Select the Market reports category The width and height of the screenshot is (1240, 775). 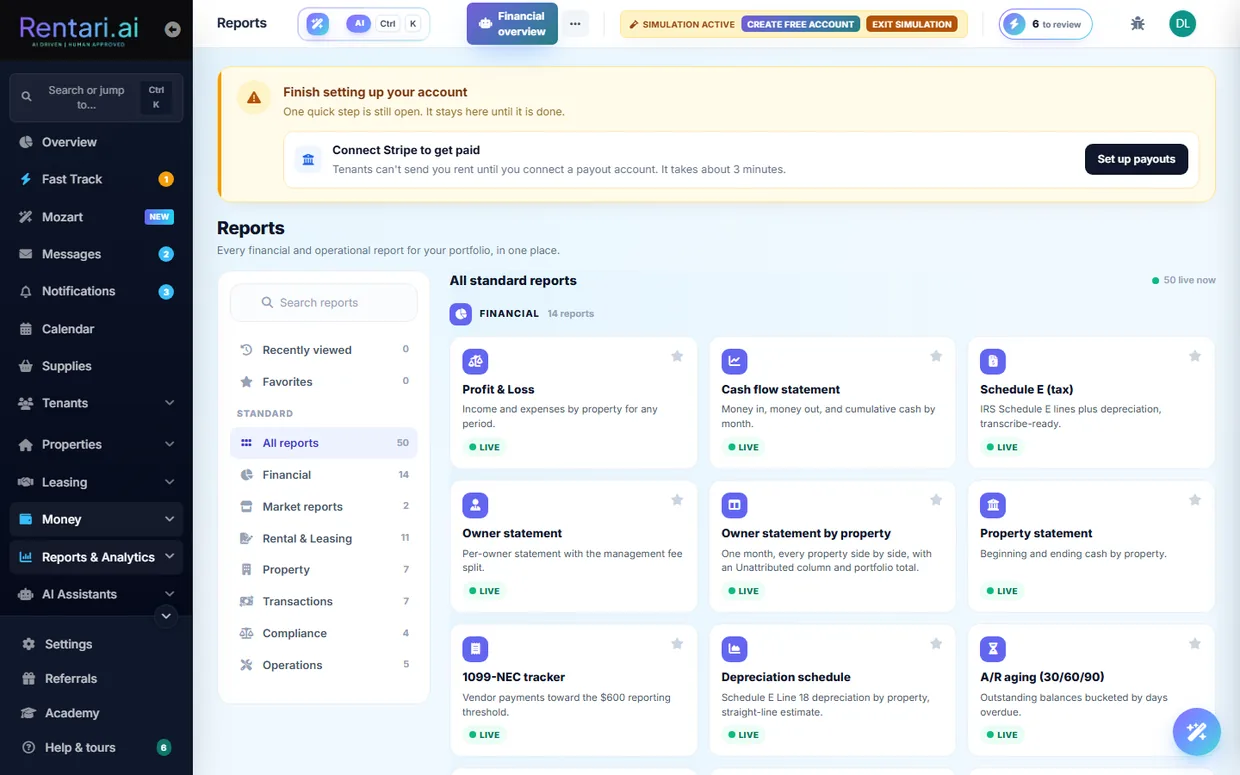click(x=324, y=507)
